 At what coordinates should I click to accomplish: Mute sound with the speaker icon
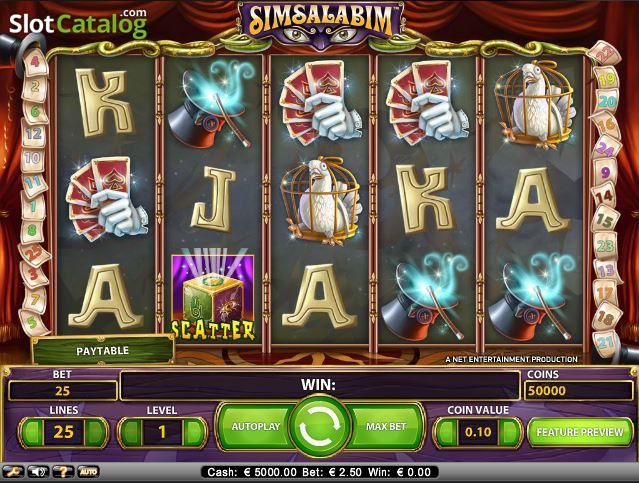(x=38, y=472)
